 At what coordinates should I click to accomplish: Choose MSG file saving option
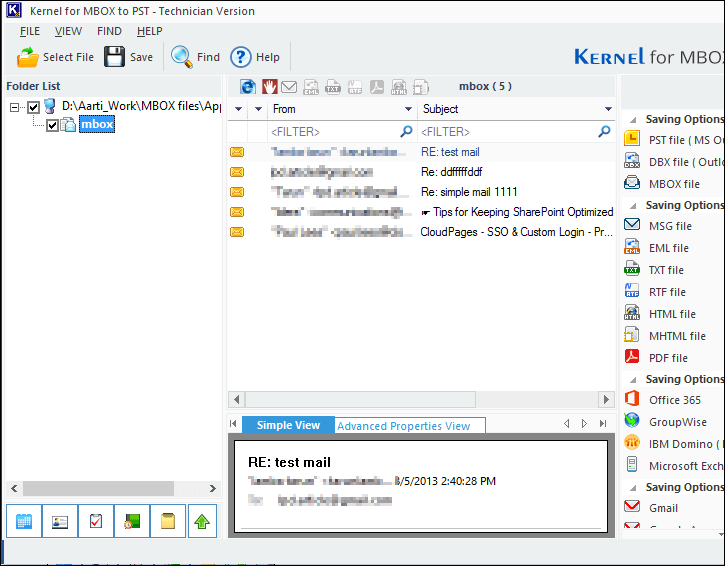coord(657,226)
